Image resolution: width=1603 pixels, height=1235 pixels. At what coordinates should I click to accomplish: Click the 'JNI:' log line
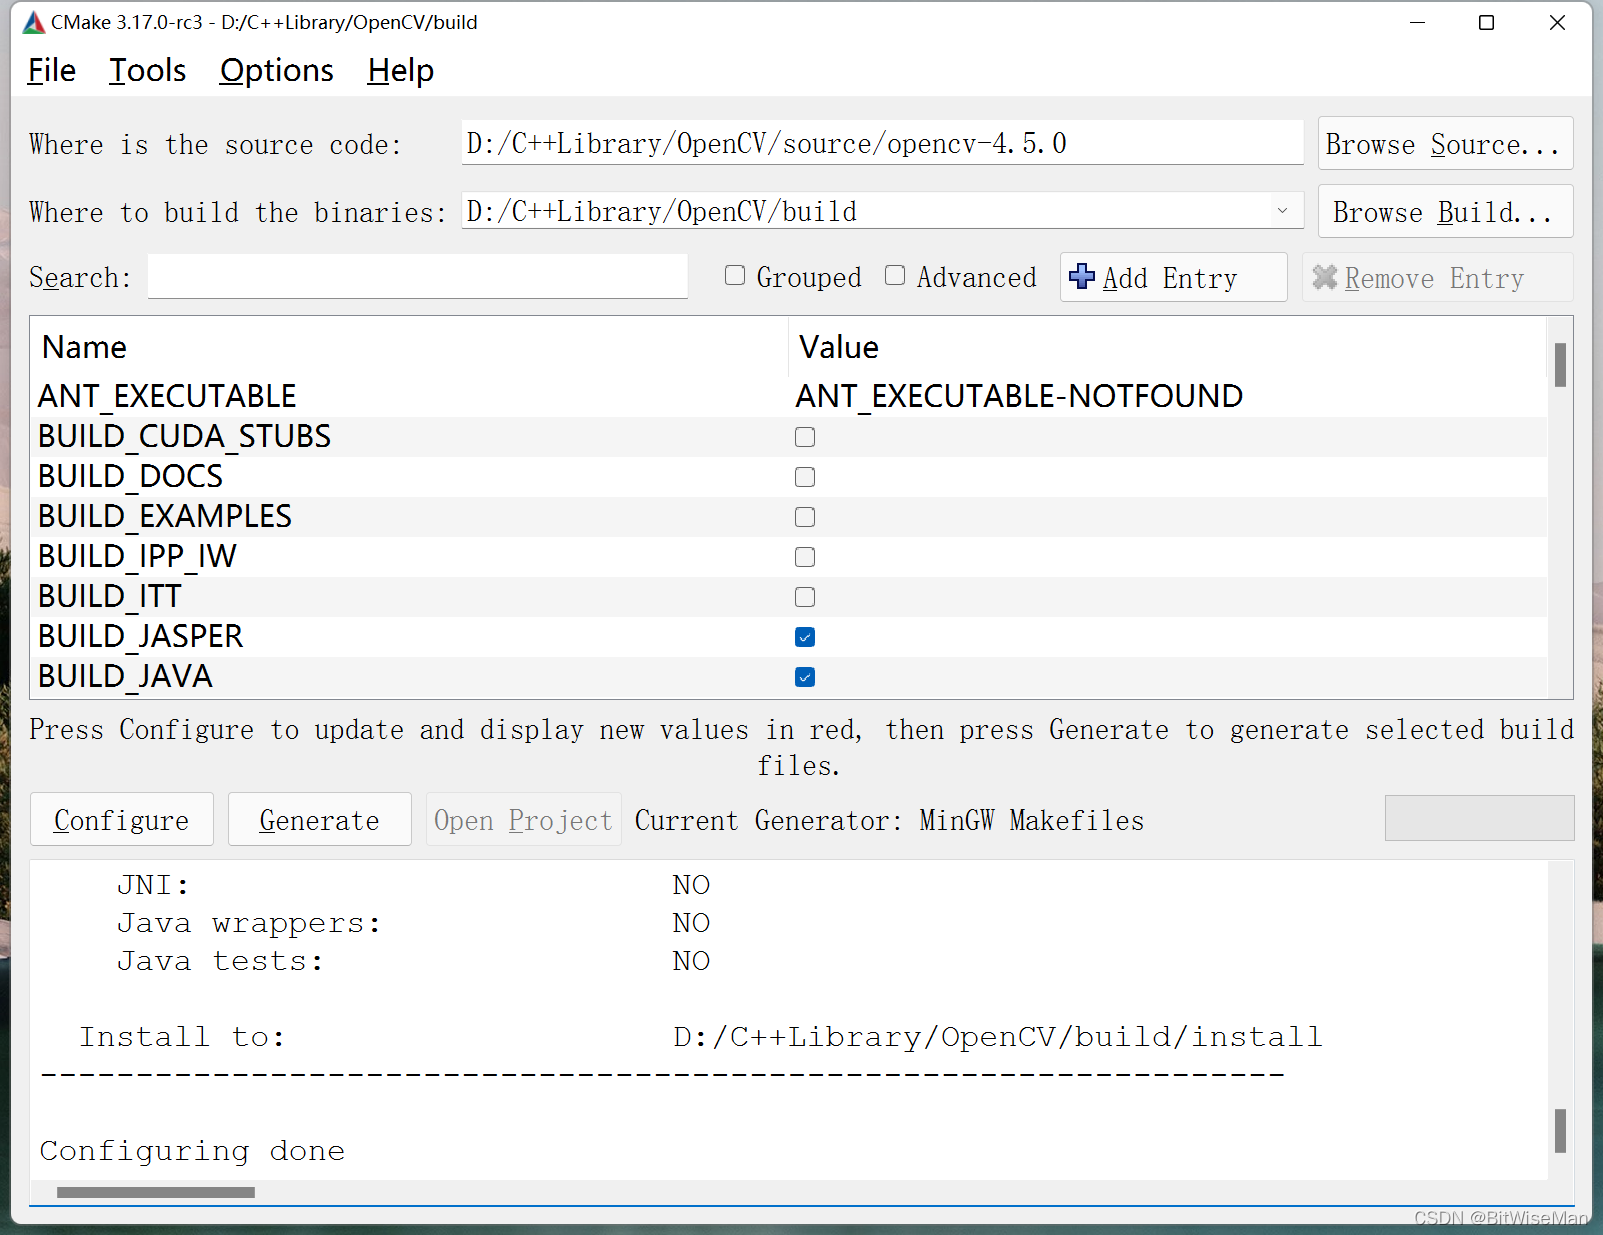[x=413, y=885]
